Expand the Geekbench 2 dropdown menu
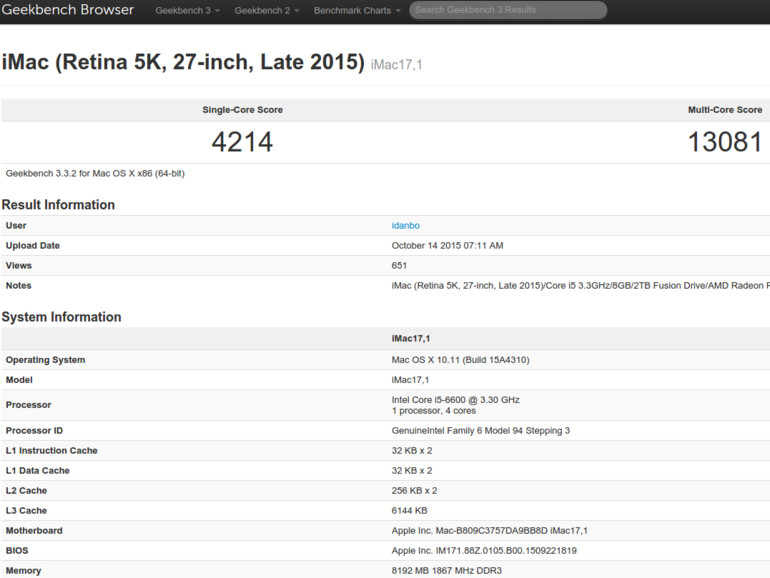 [x=267, y=10]
